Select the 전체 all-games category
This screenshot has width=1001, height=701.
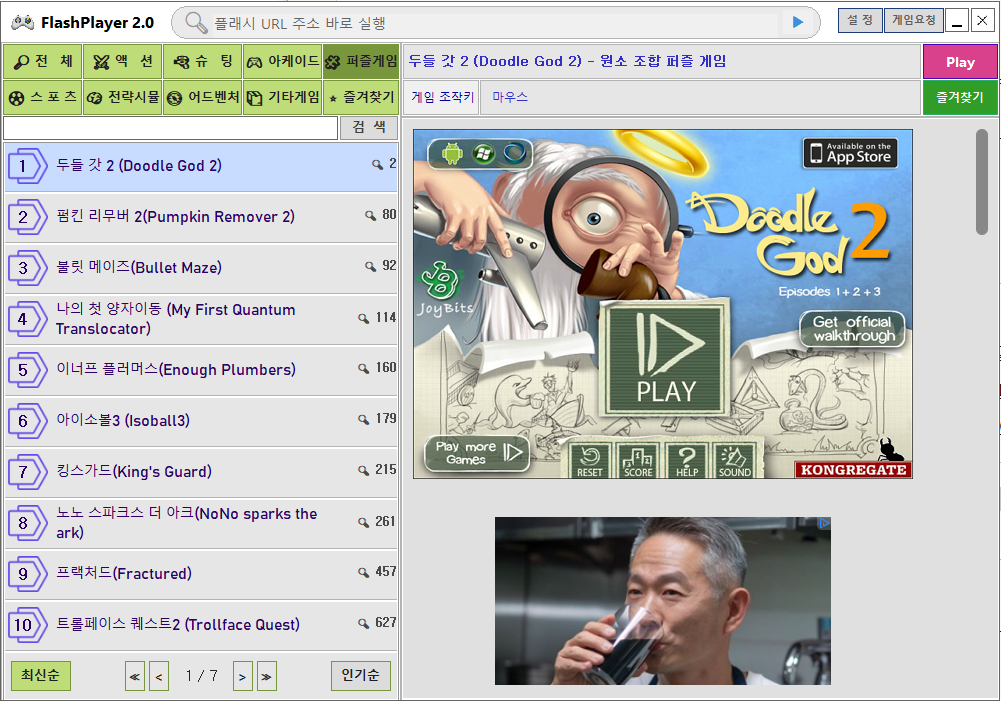tap(43, 61)
